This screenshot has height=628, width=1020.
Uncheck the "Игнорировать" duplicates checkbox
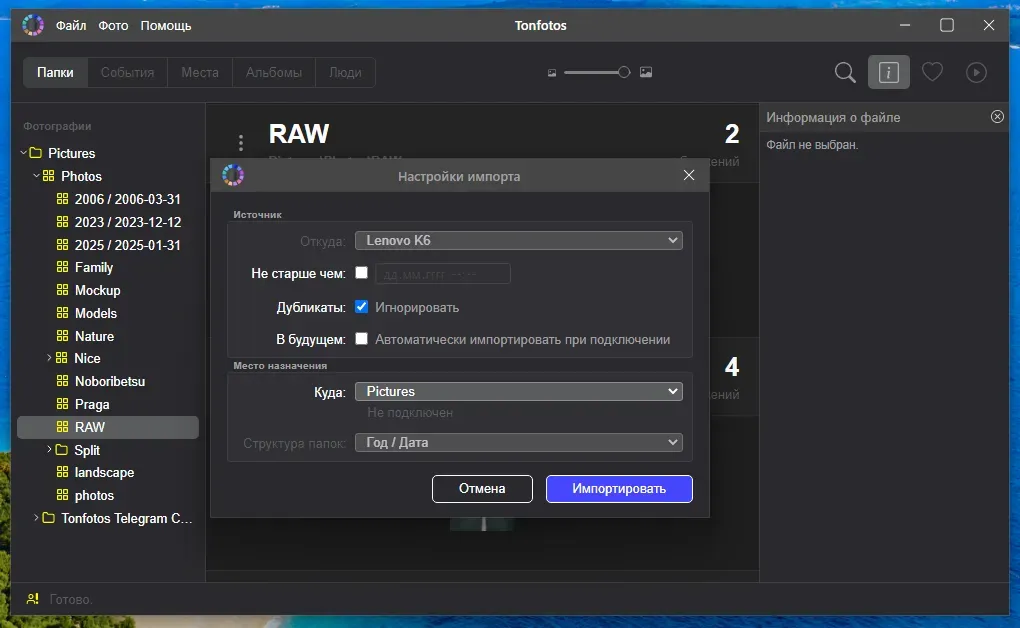coord(362,307)
